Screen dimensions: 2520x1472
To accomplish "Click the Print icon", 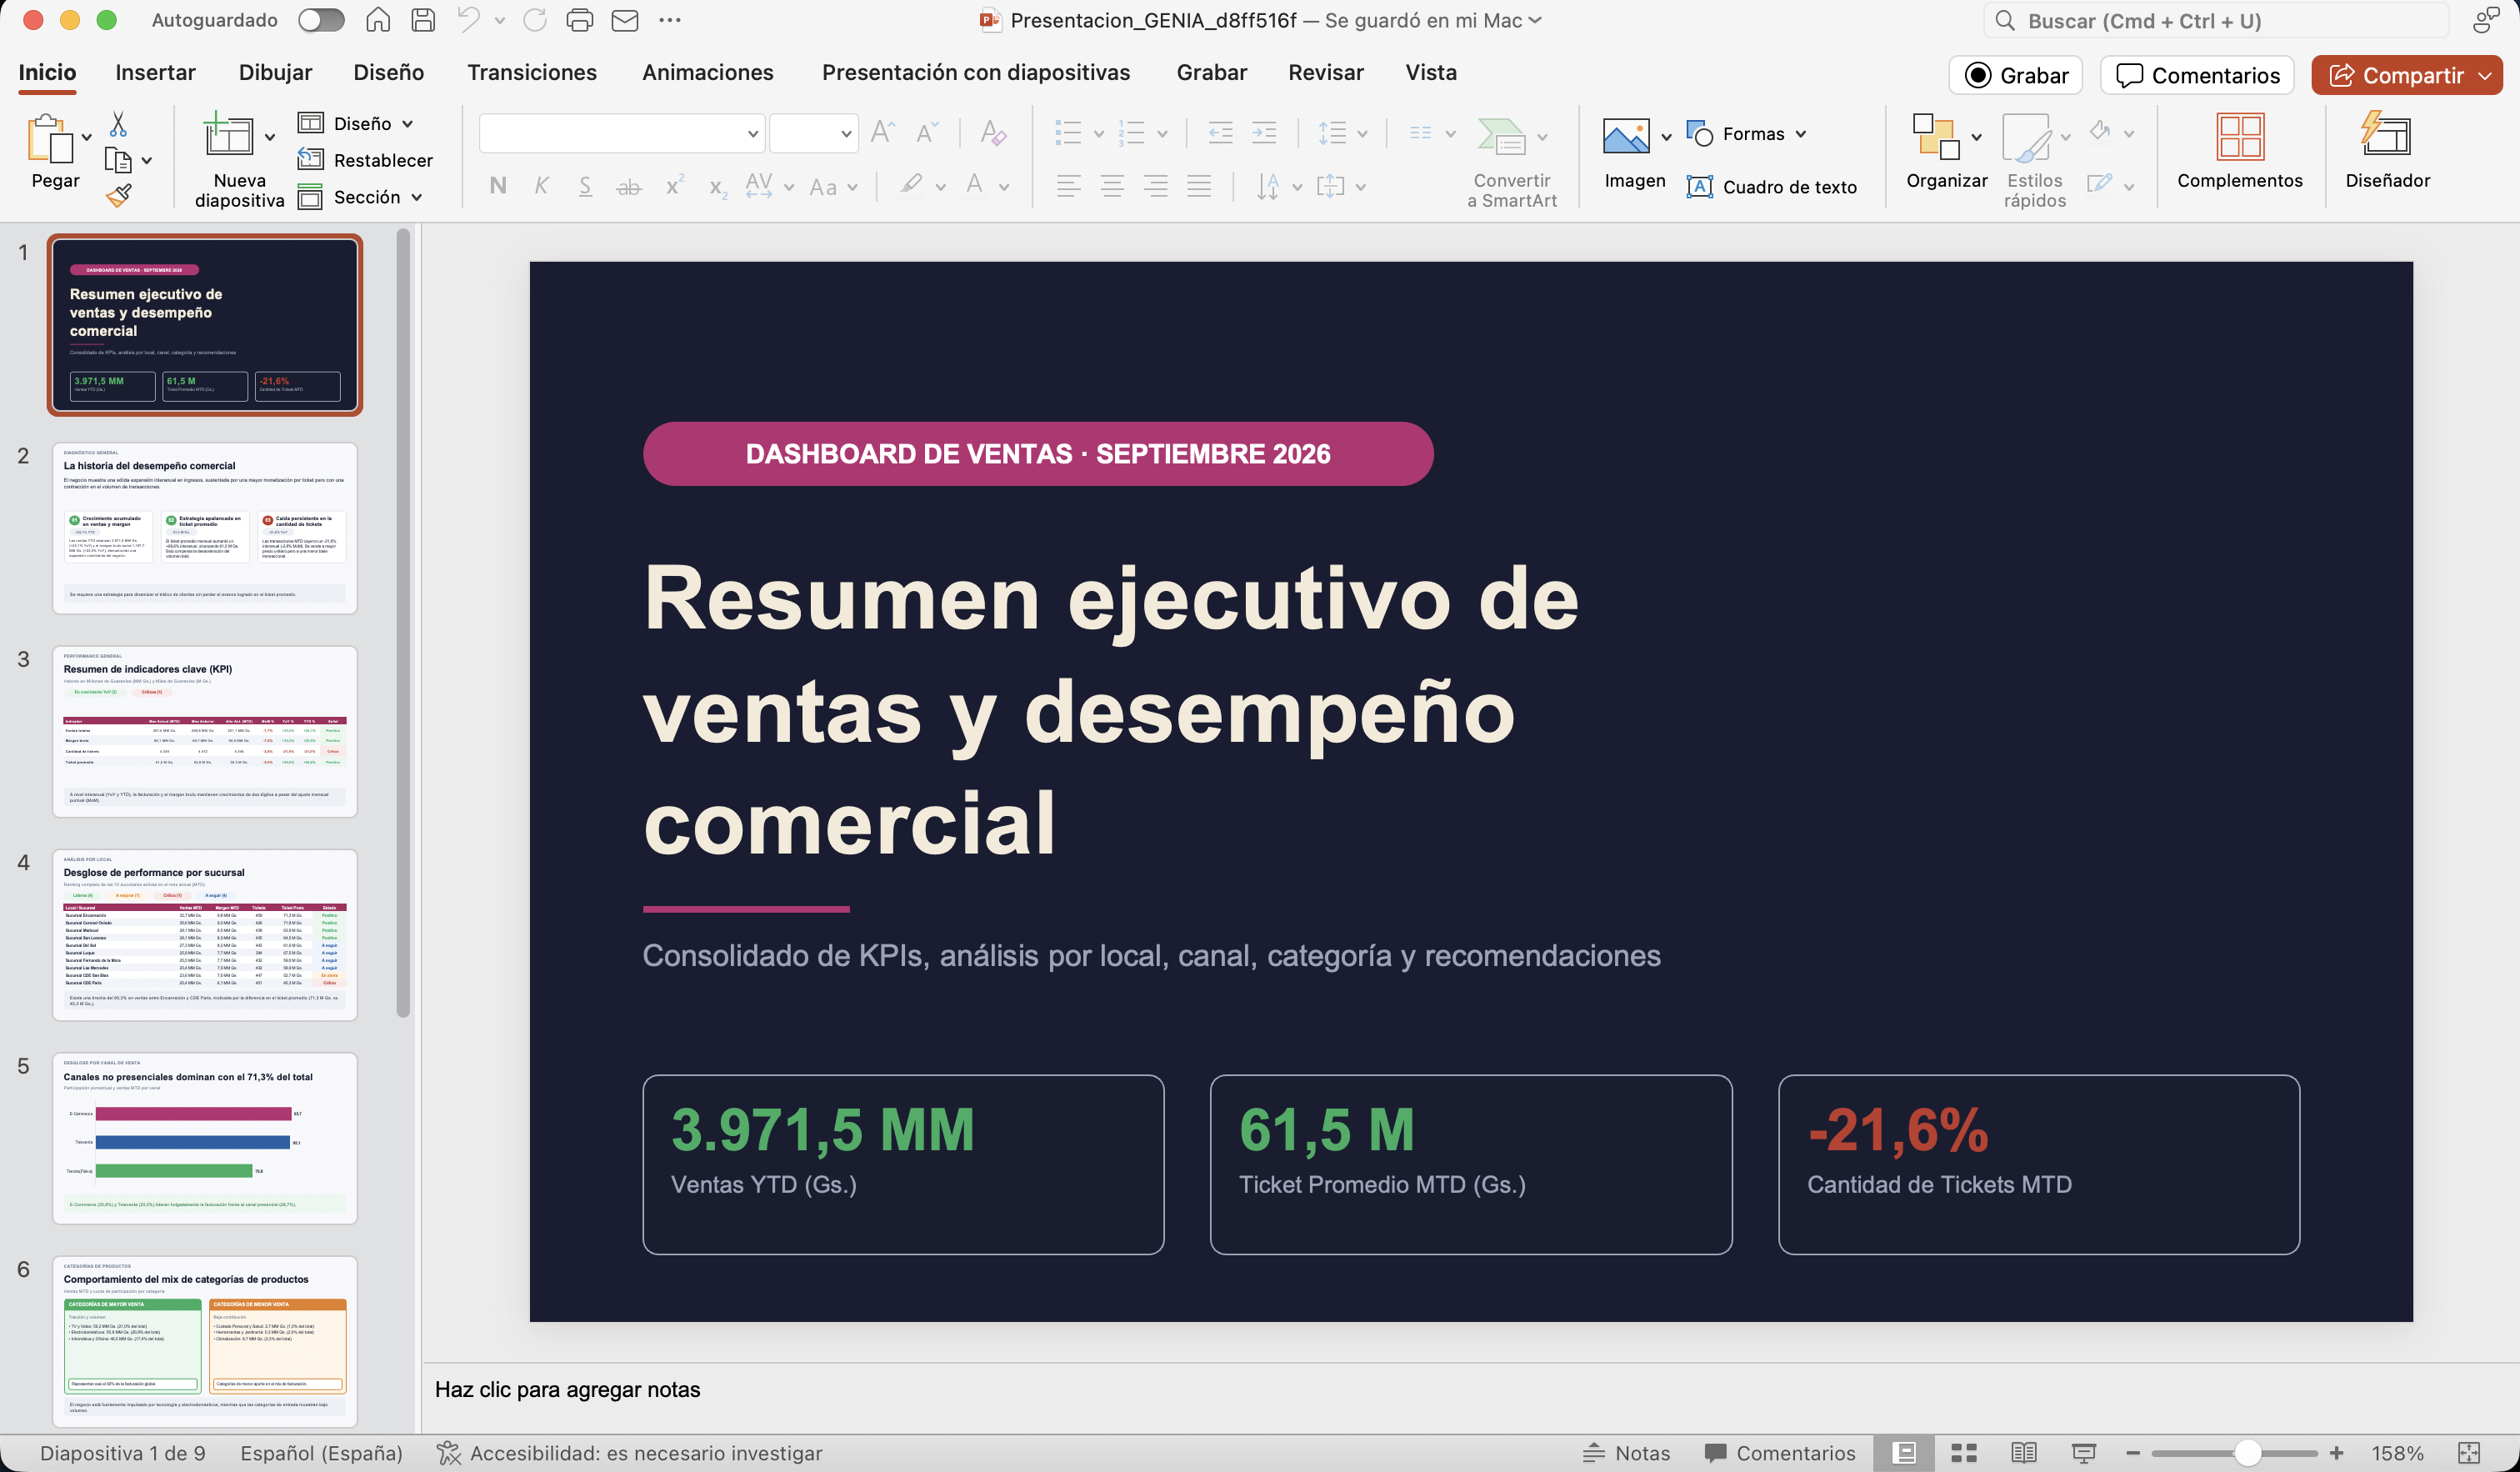I will point(579,20).
